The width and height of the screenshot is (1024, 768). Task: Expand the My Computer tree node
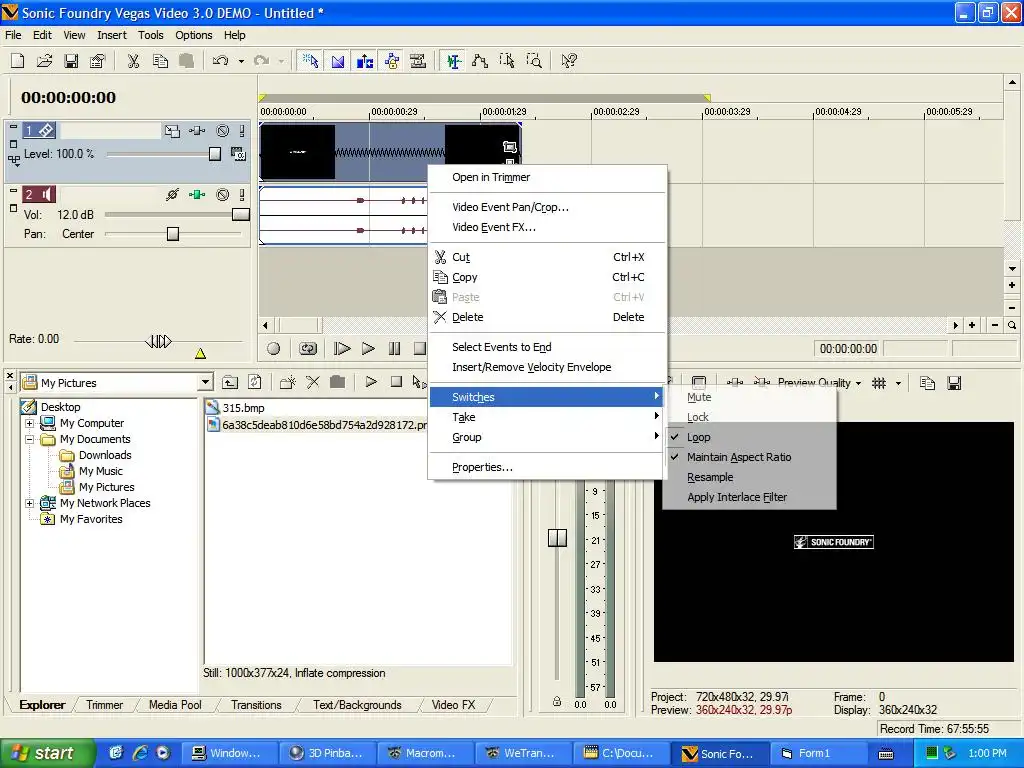[x=29, y=423]
